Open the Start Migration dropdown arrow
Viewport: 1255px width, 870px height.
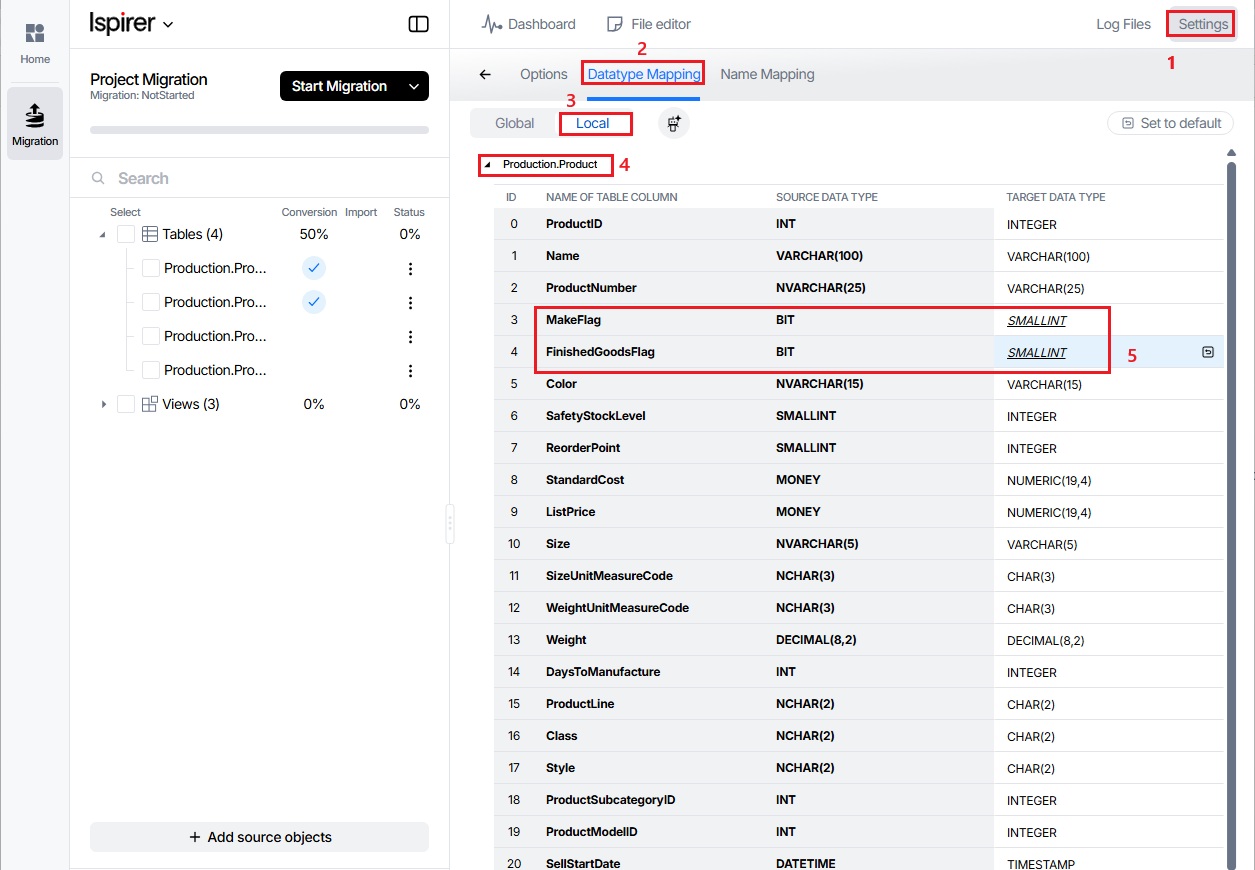[x=414, y=87]
